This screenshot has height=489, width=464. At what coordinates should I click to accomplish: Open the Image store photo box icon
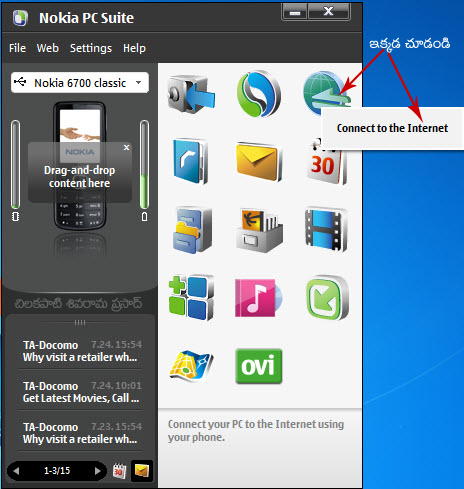click(259, 230)
